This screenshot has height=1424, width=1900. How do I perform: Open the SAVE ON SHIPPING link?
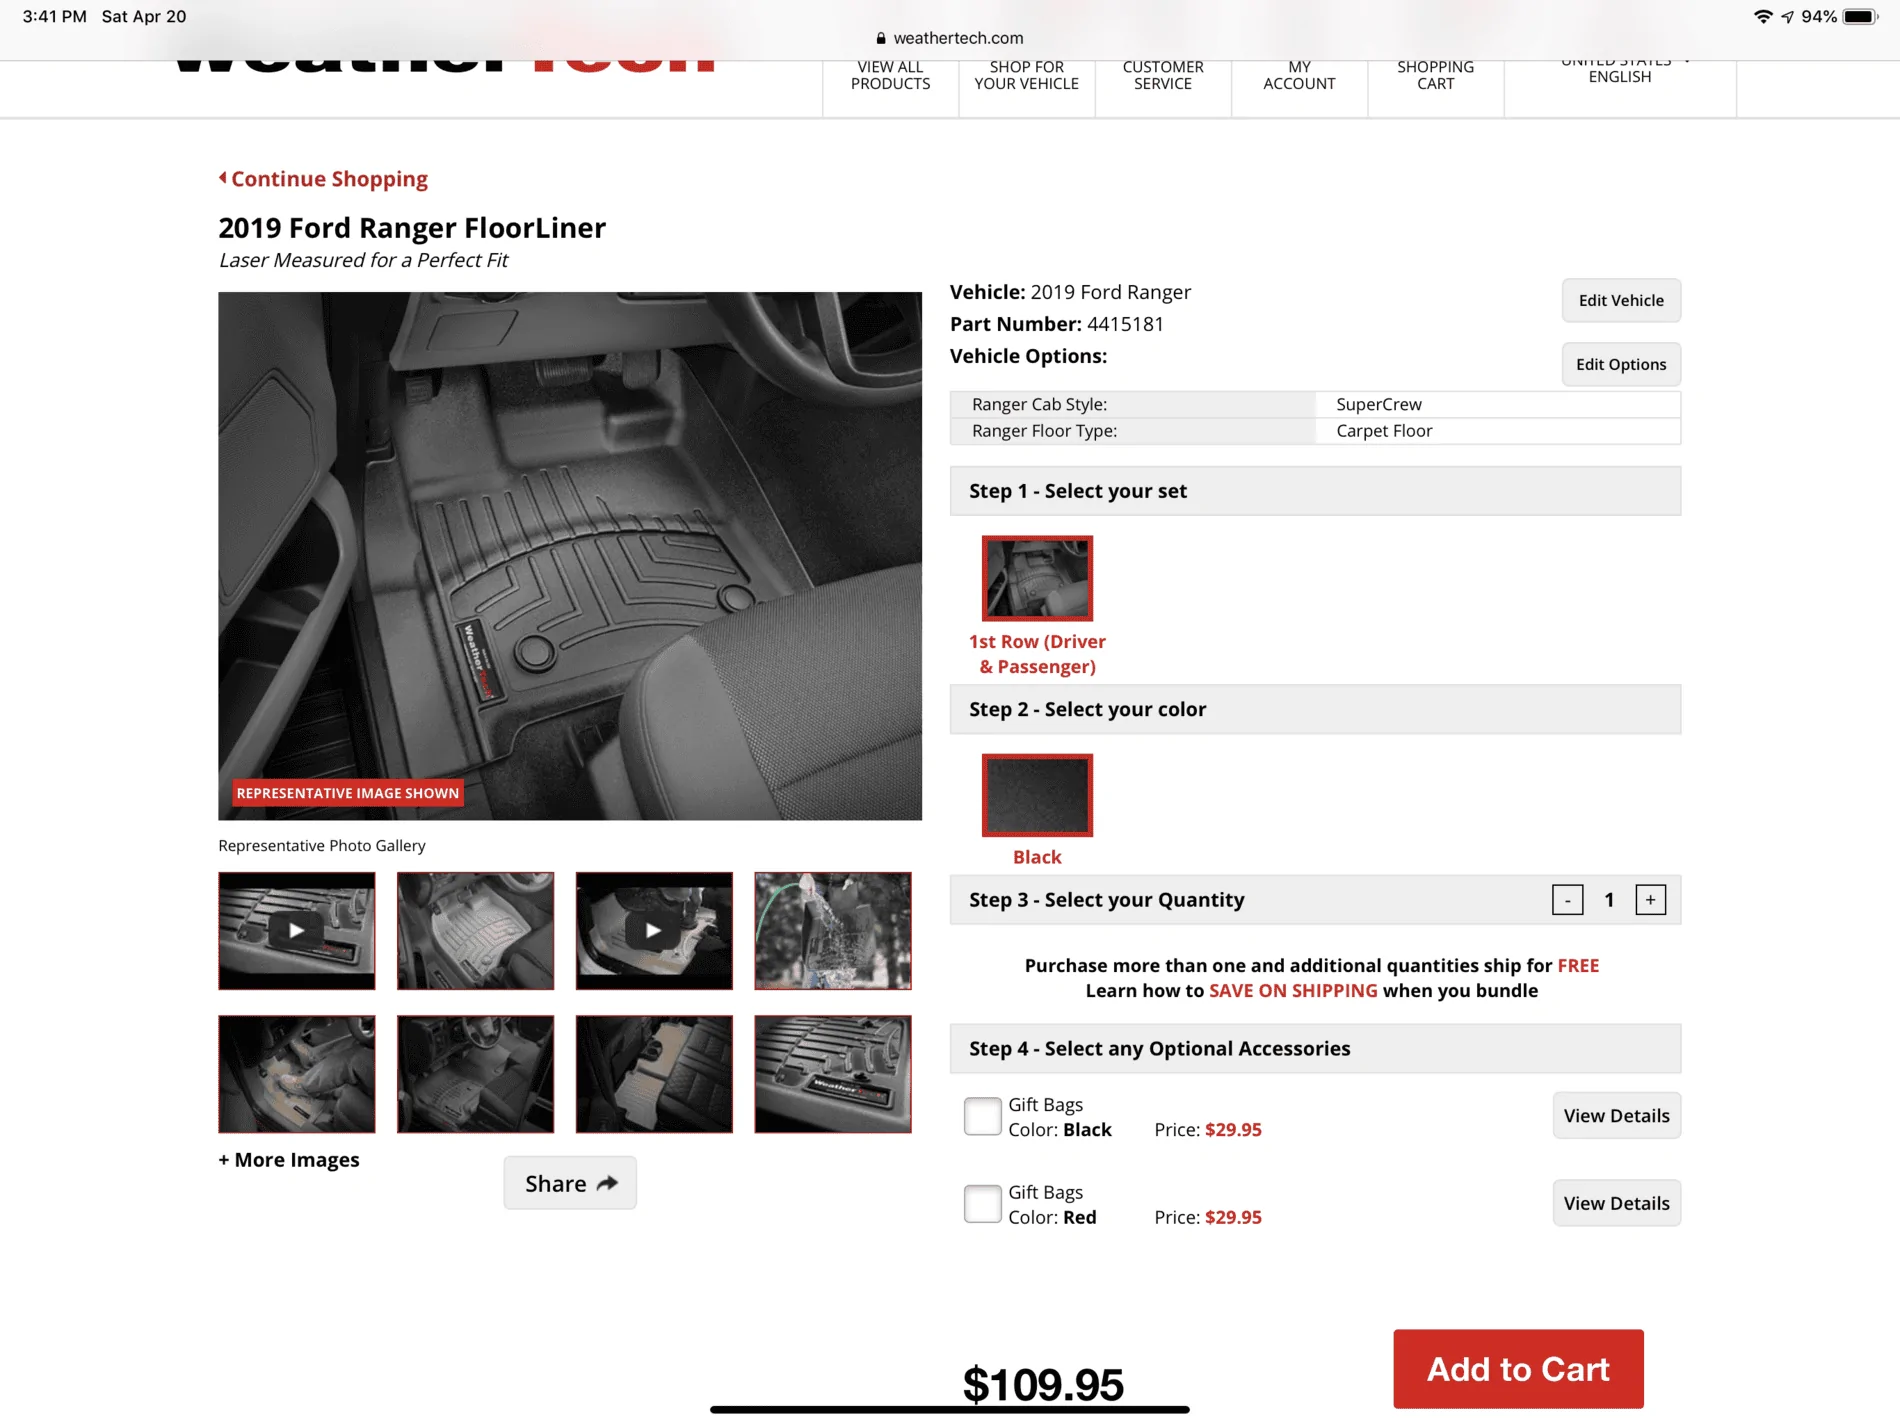click(x=1293, y=991)
